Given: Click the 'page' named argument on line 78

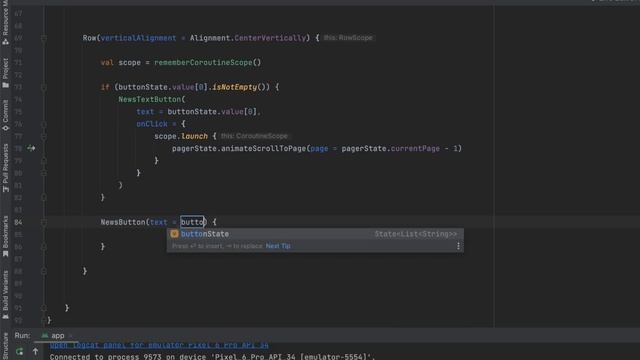Looking at the screenshot, I should (x=319, y=149).
